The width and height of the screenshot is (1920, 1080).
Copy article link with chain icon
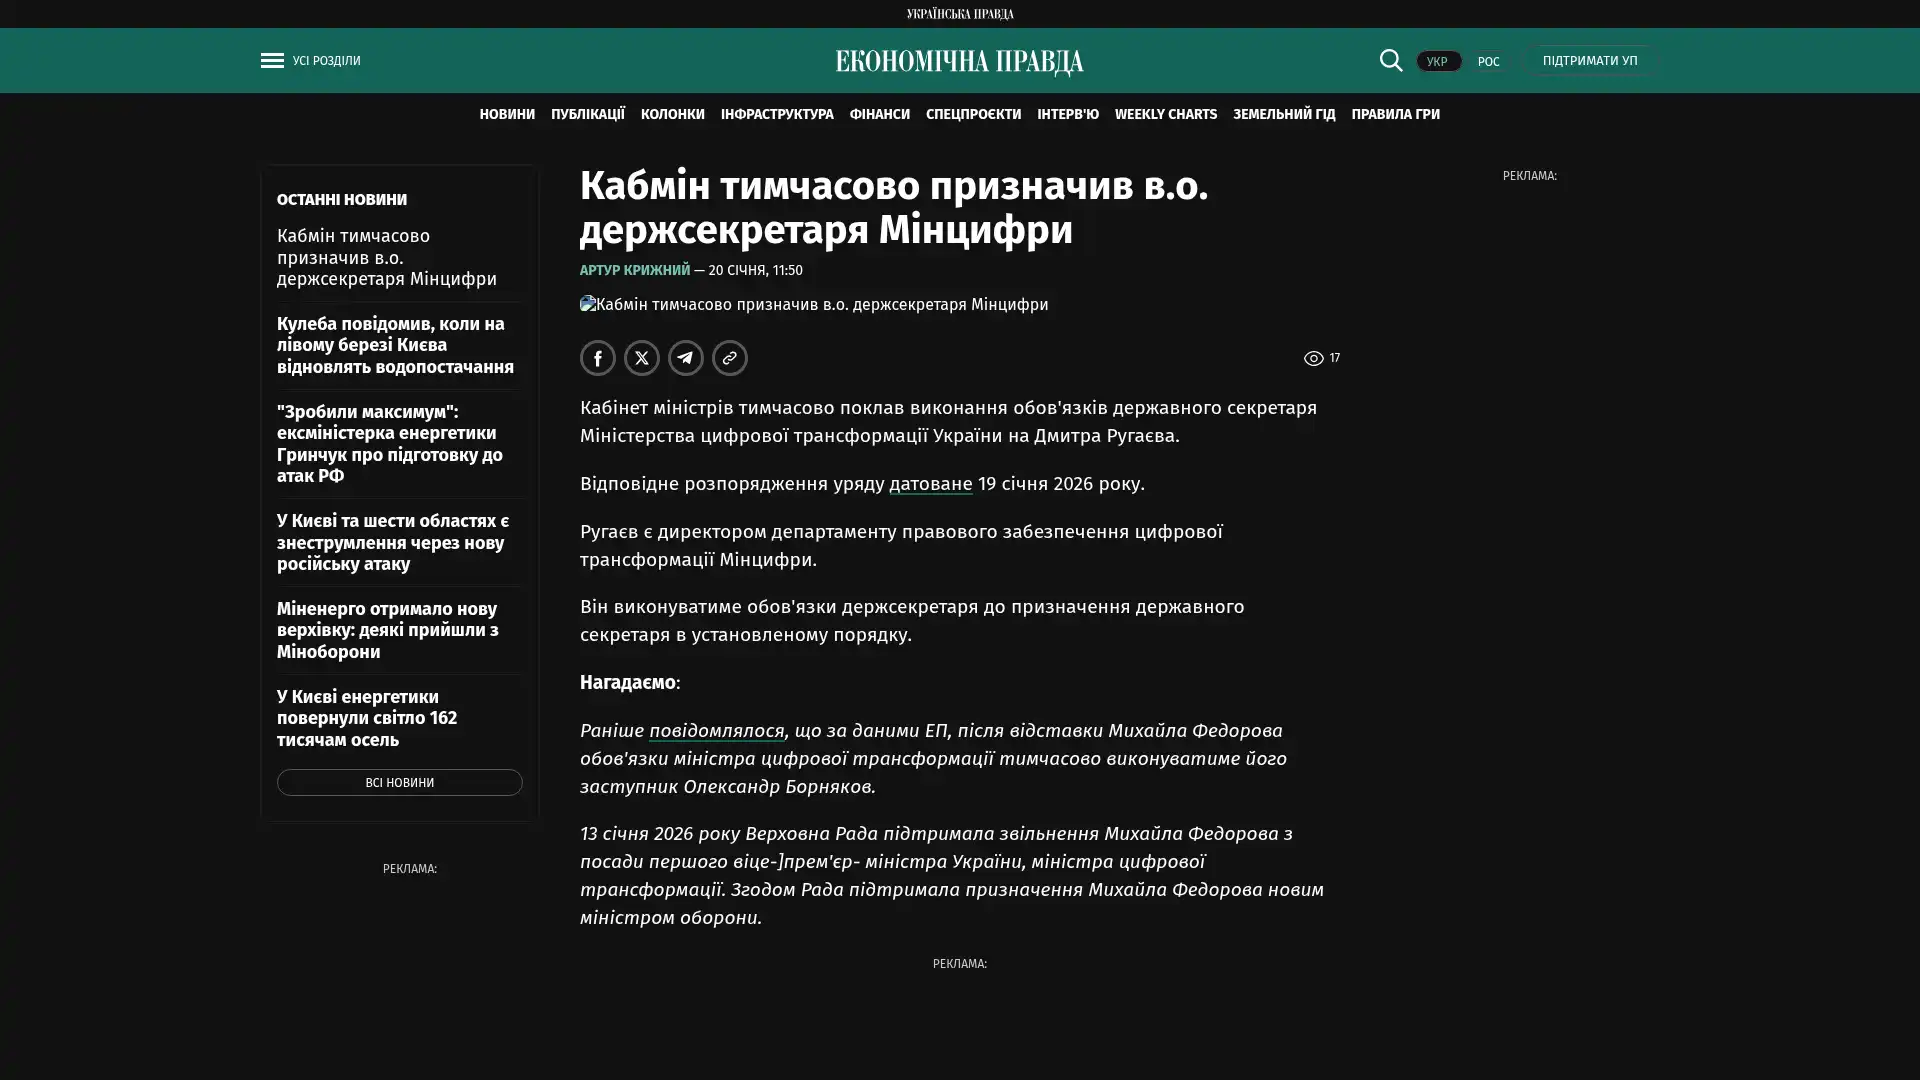(730, 358)
